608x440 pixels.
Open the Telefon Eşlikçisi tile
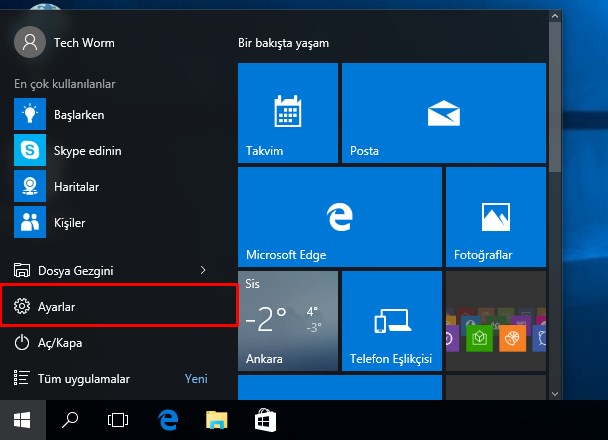(391, 321)
